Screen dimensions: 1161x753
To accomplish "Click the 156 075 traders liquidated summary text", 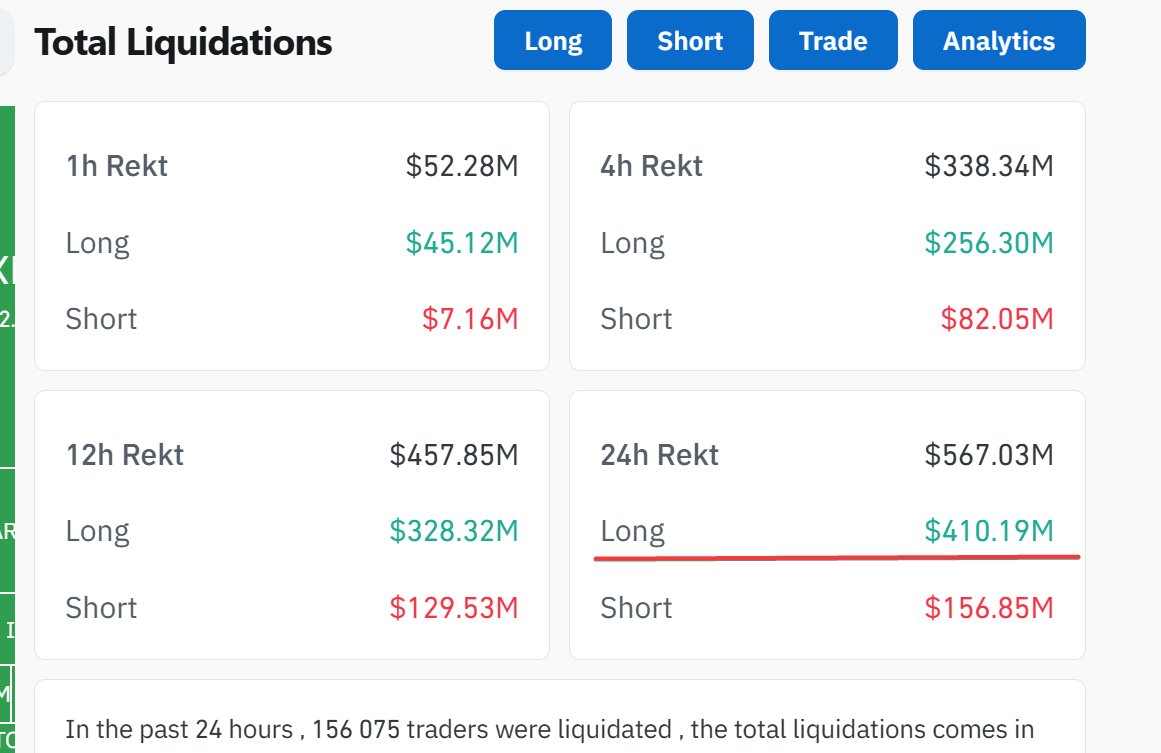I will click(549, 729).
